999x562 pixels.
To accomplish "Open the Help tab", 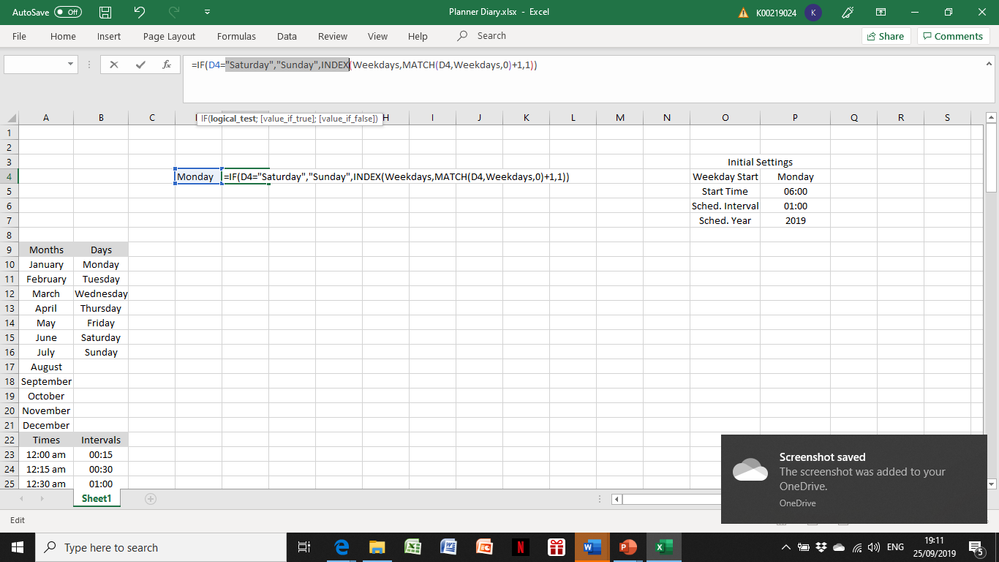I will pyautogui.click(x=417, y=36).
